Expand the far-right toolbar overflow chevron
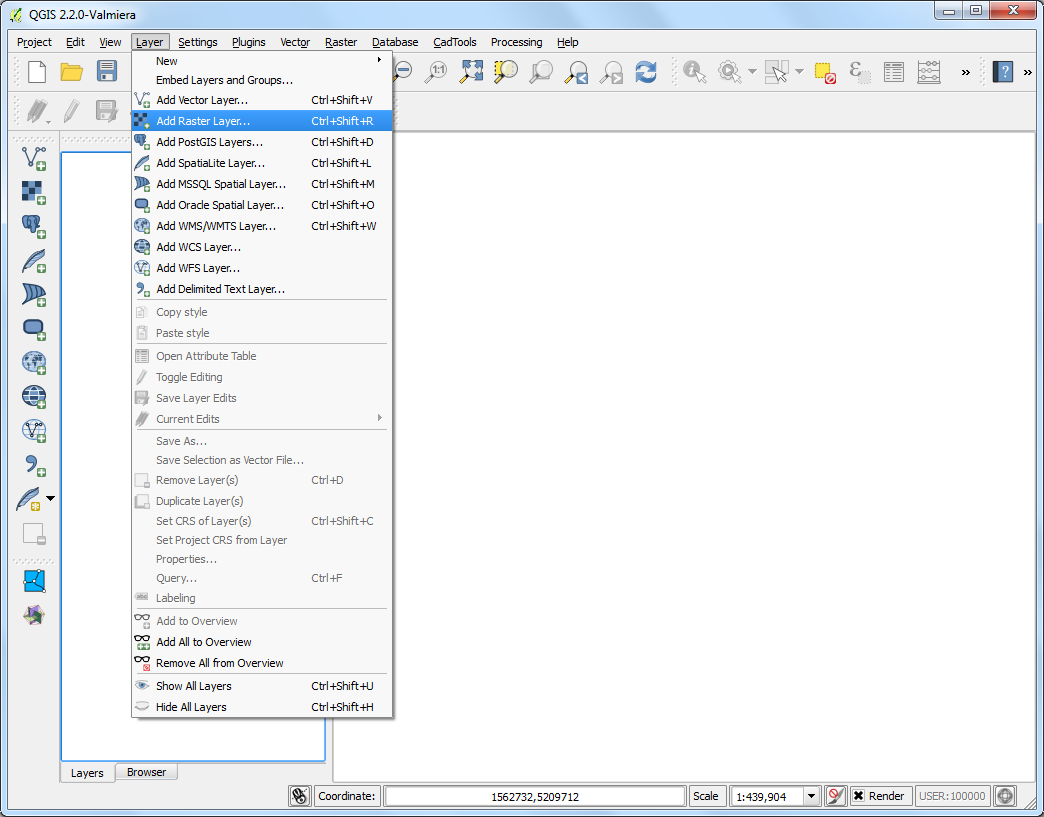Viewport: 1044px width, 817px height. click(x=1028, y=73)
